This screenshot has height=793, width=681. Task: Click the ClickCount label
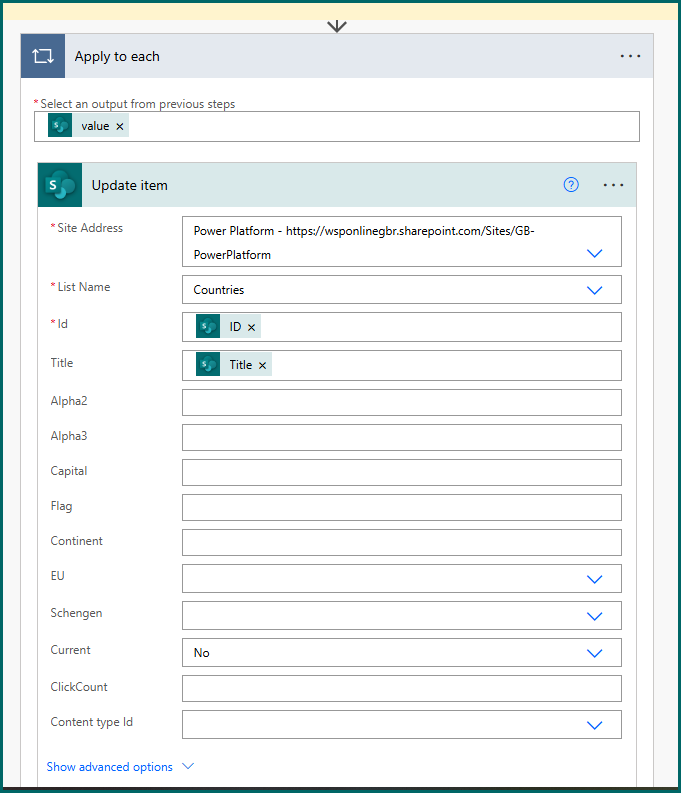[79, 687]
